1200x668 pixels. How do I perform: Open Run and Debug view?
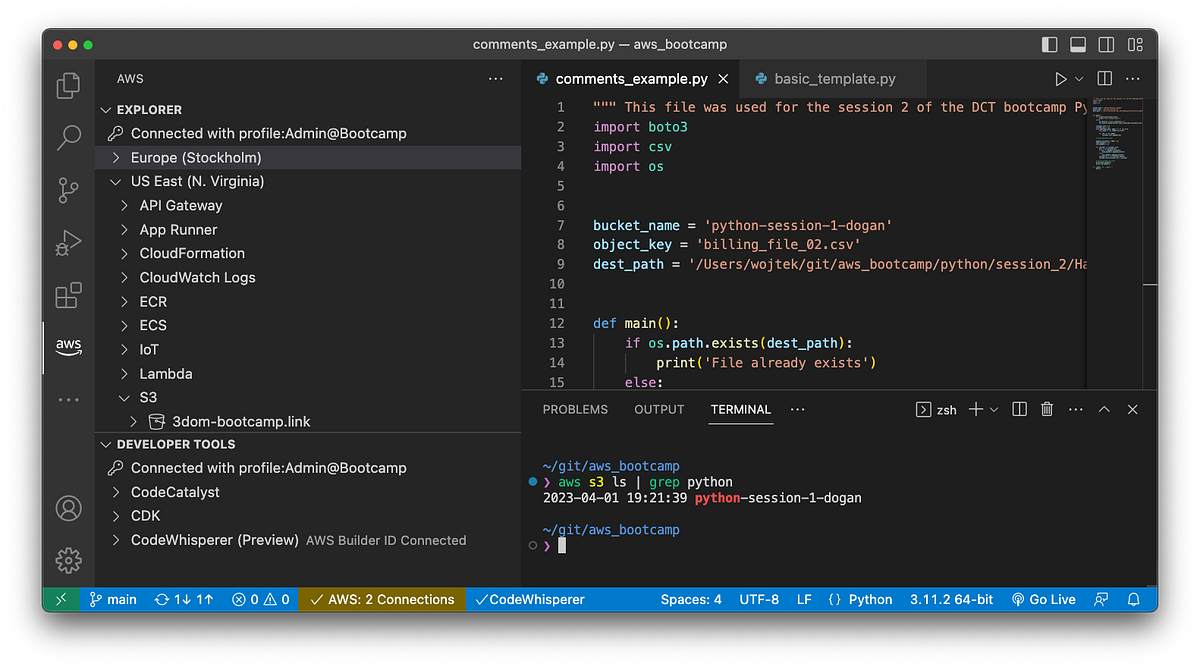pos(68,243)
